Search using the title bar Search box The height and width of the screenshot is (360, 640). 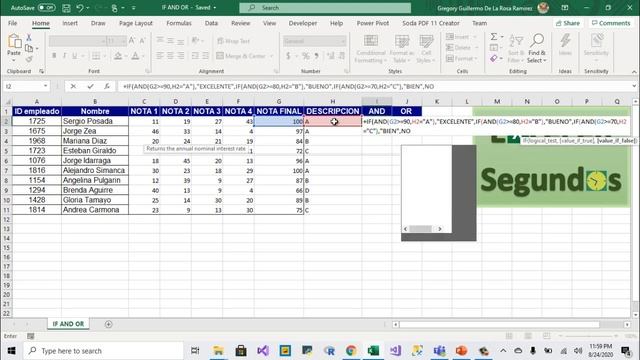tap(325, 8)
